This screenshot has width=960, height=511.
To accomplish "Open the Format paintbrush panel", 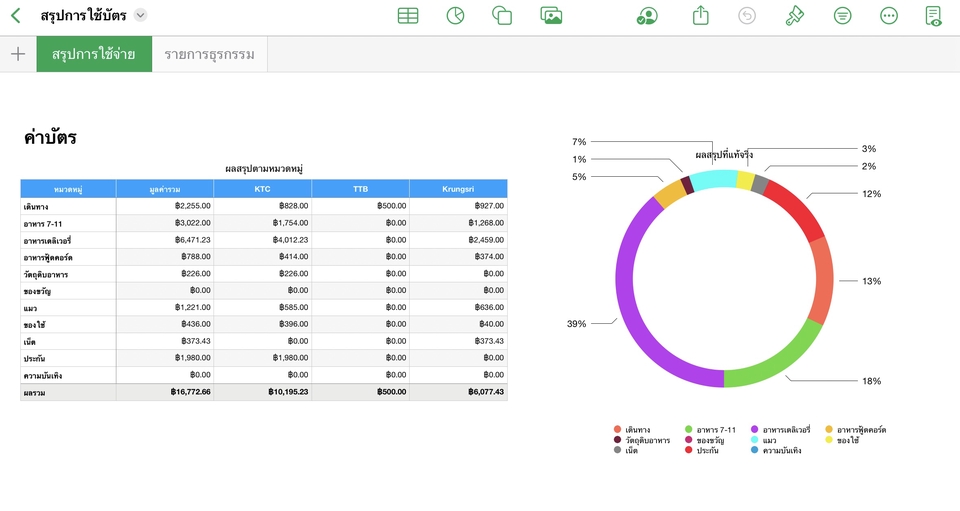I will pyautogui.click(x=795, y=16).
